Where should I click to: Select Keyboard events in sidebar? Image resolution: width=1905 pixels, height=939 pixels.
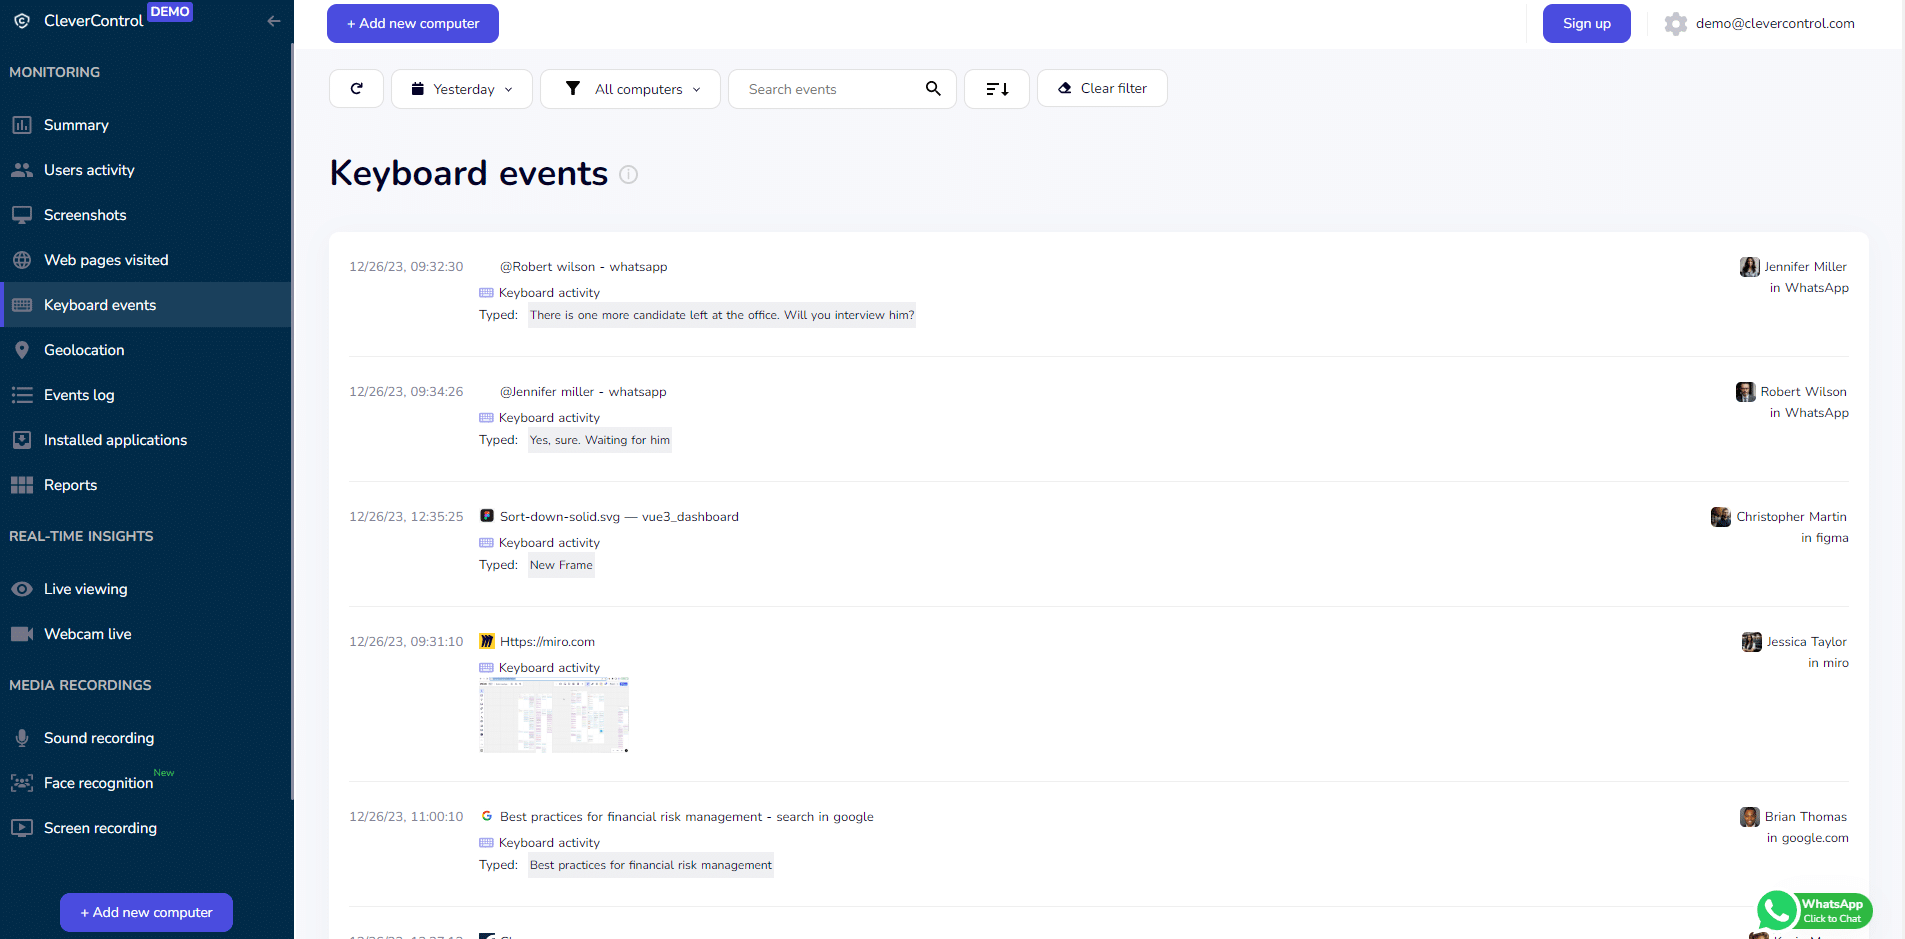coord(146,305)
